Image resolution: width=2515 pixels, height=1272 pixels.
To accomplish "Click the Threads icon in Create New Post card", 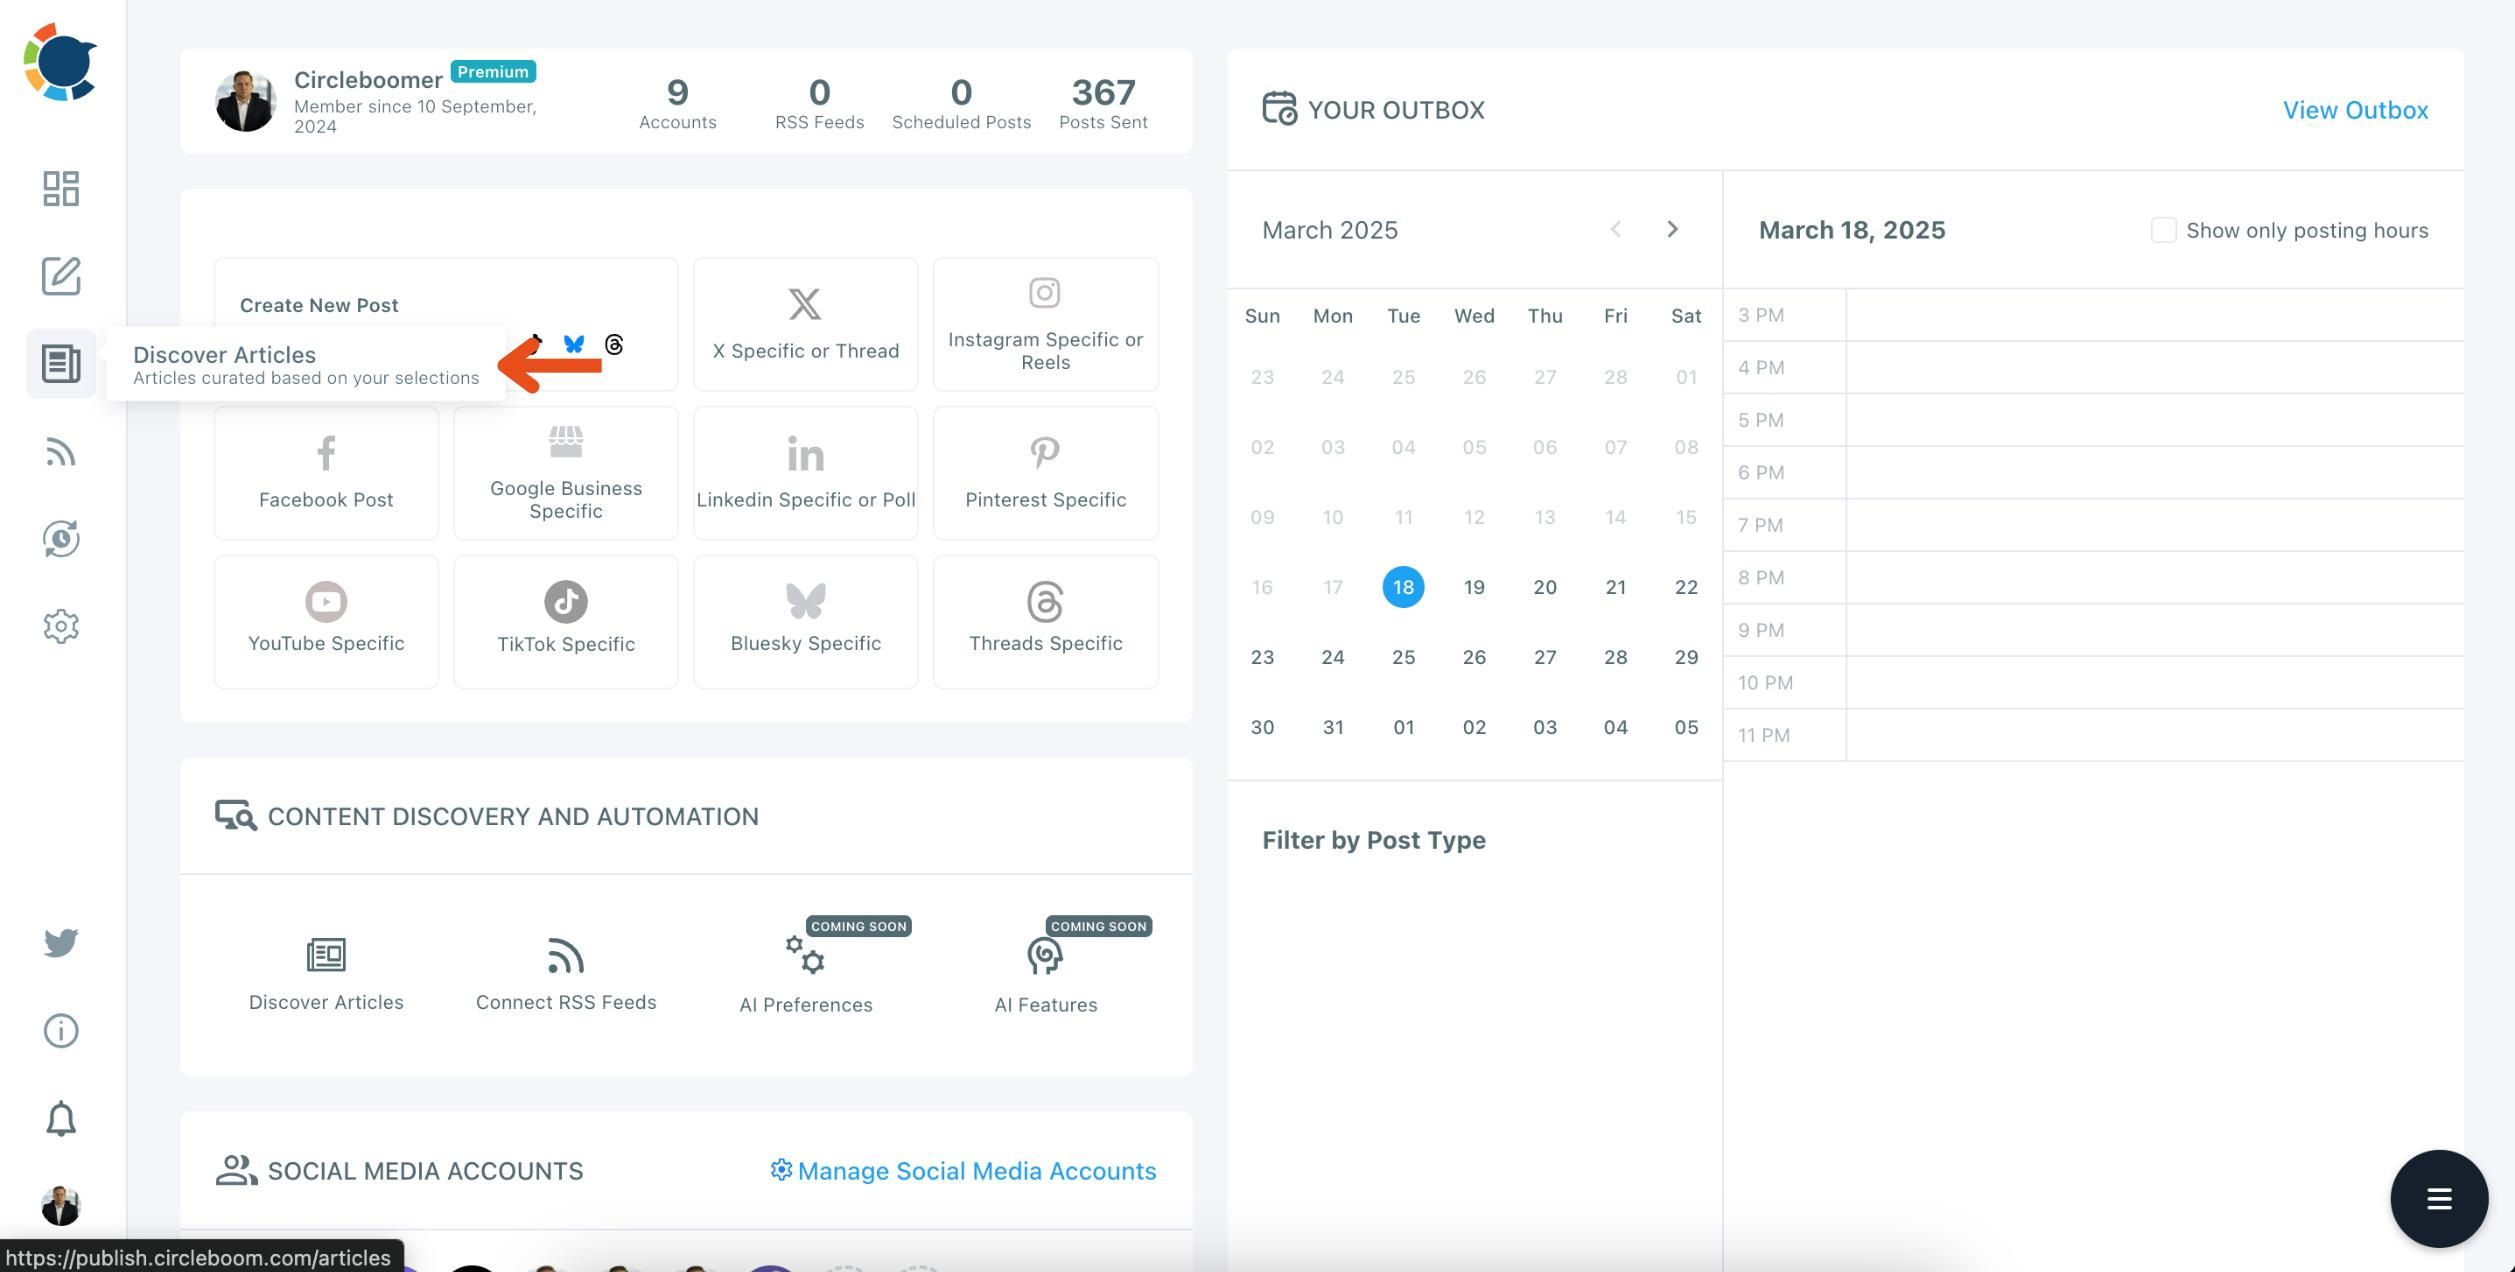I will [x=614, y=345].
